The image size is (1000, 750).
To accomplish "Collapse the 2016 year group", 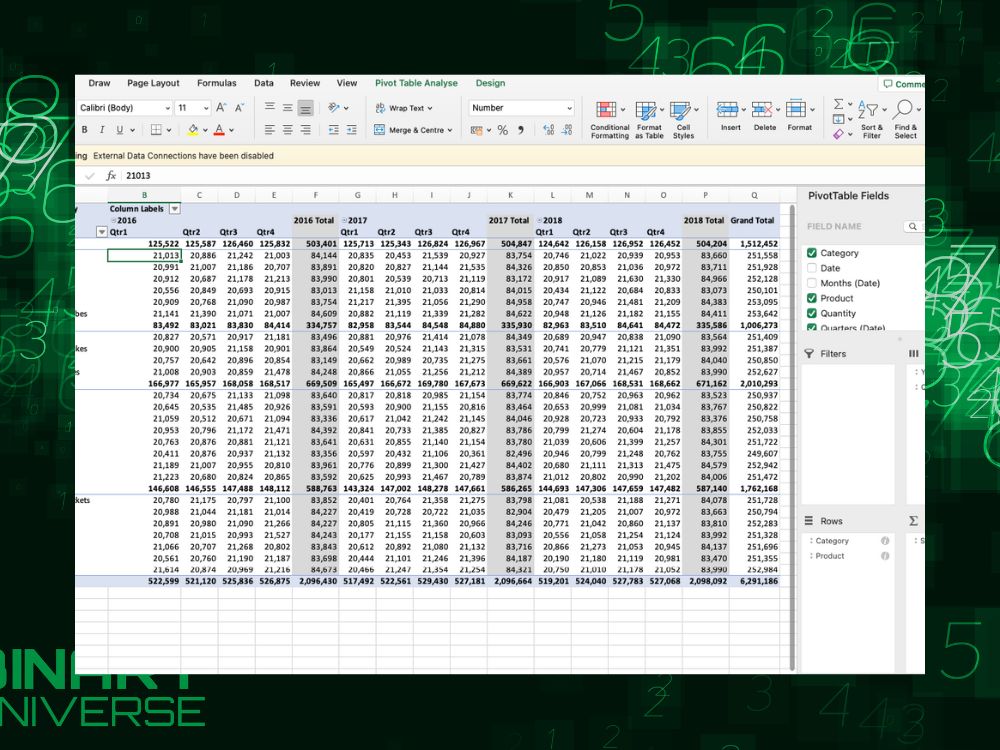I will (114, 221).
